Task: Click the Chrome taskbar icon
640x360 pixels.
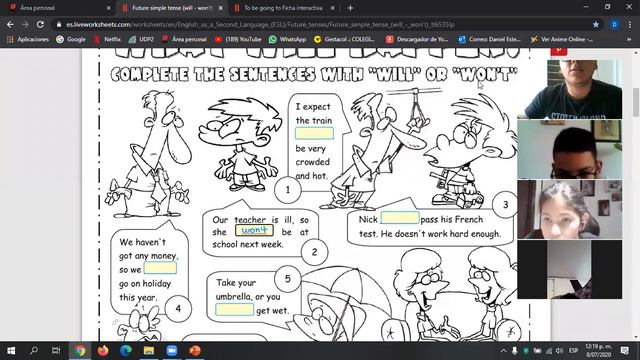Action: pos(80,351)
